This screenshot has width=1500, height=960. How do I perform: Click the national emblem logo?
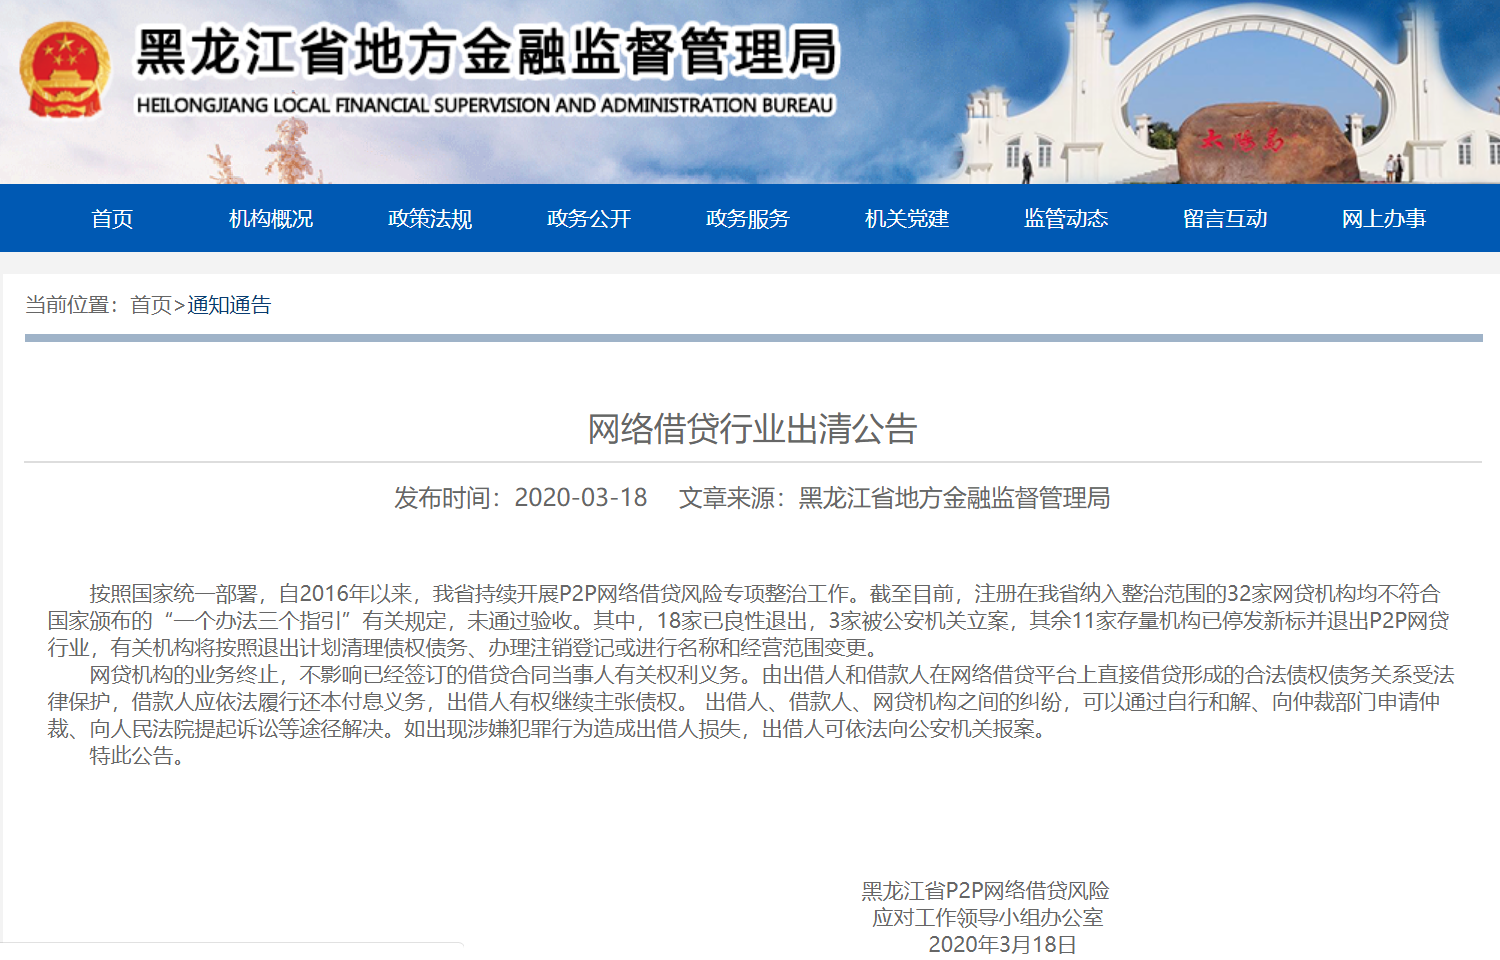(x=65, y=70)
